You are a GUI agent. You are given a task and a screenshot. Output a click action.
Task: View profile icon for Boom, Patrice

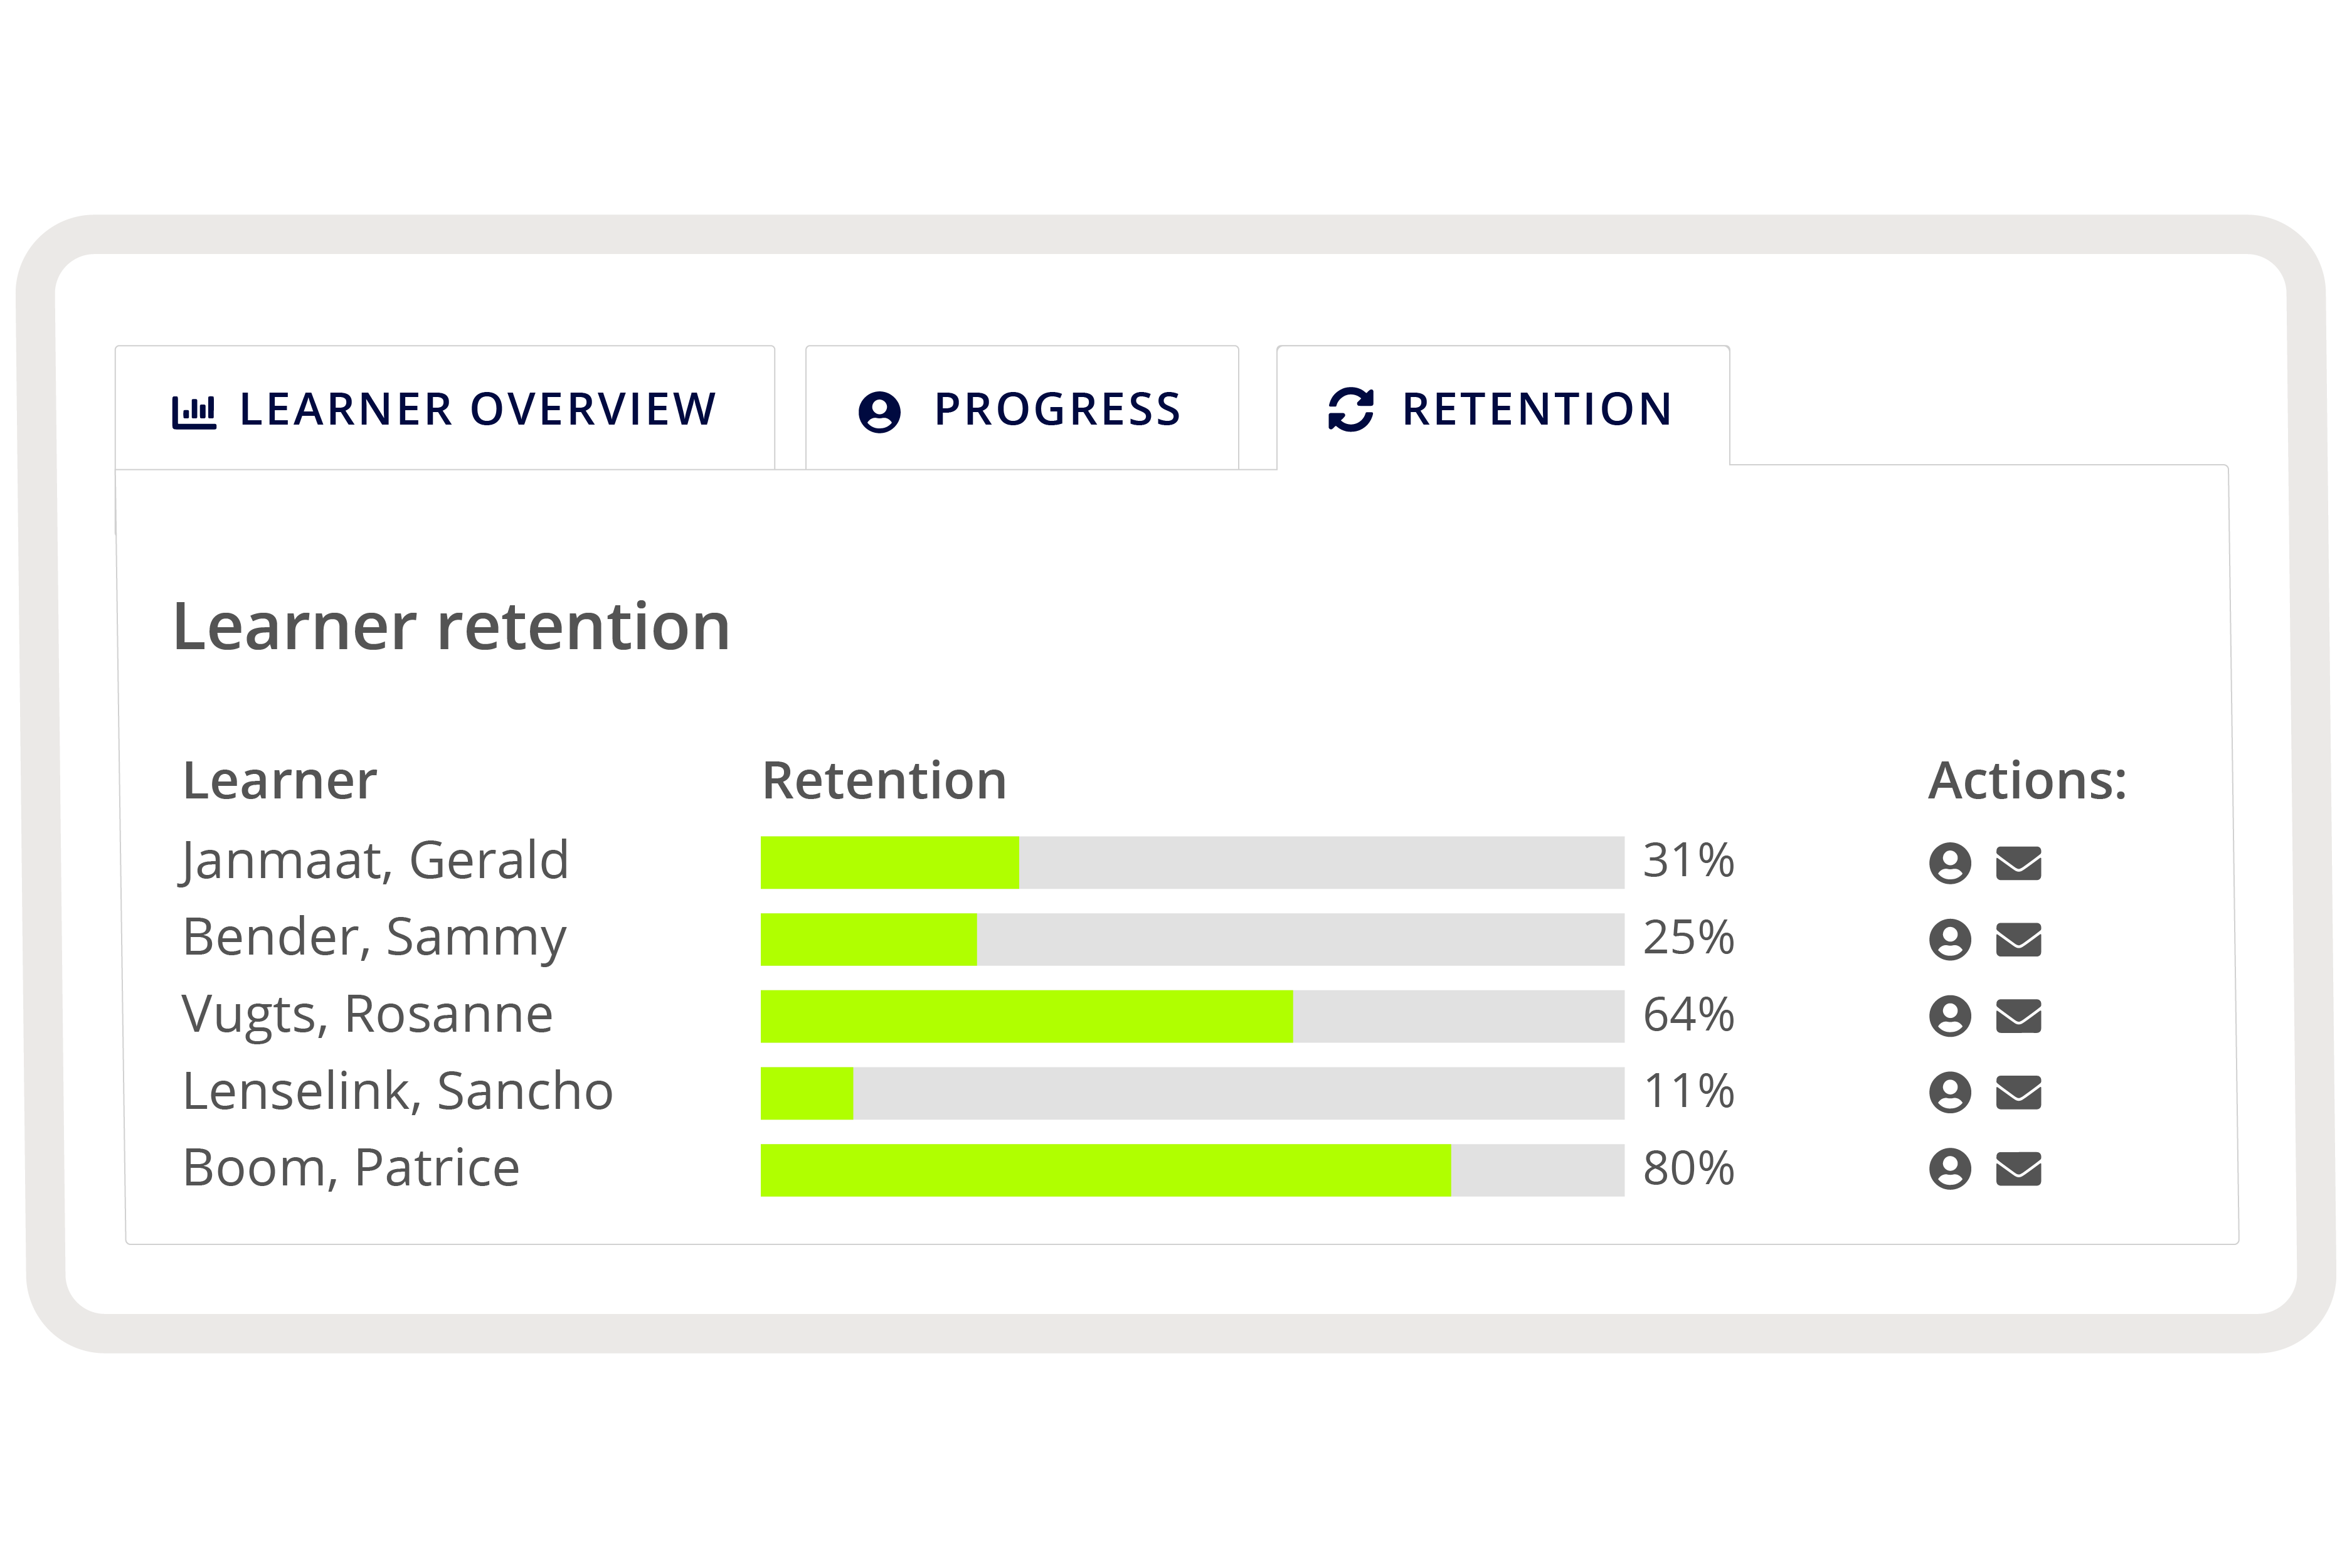(x=1949, y=1169)
